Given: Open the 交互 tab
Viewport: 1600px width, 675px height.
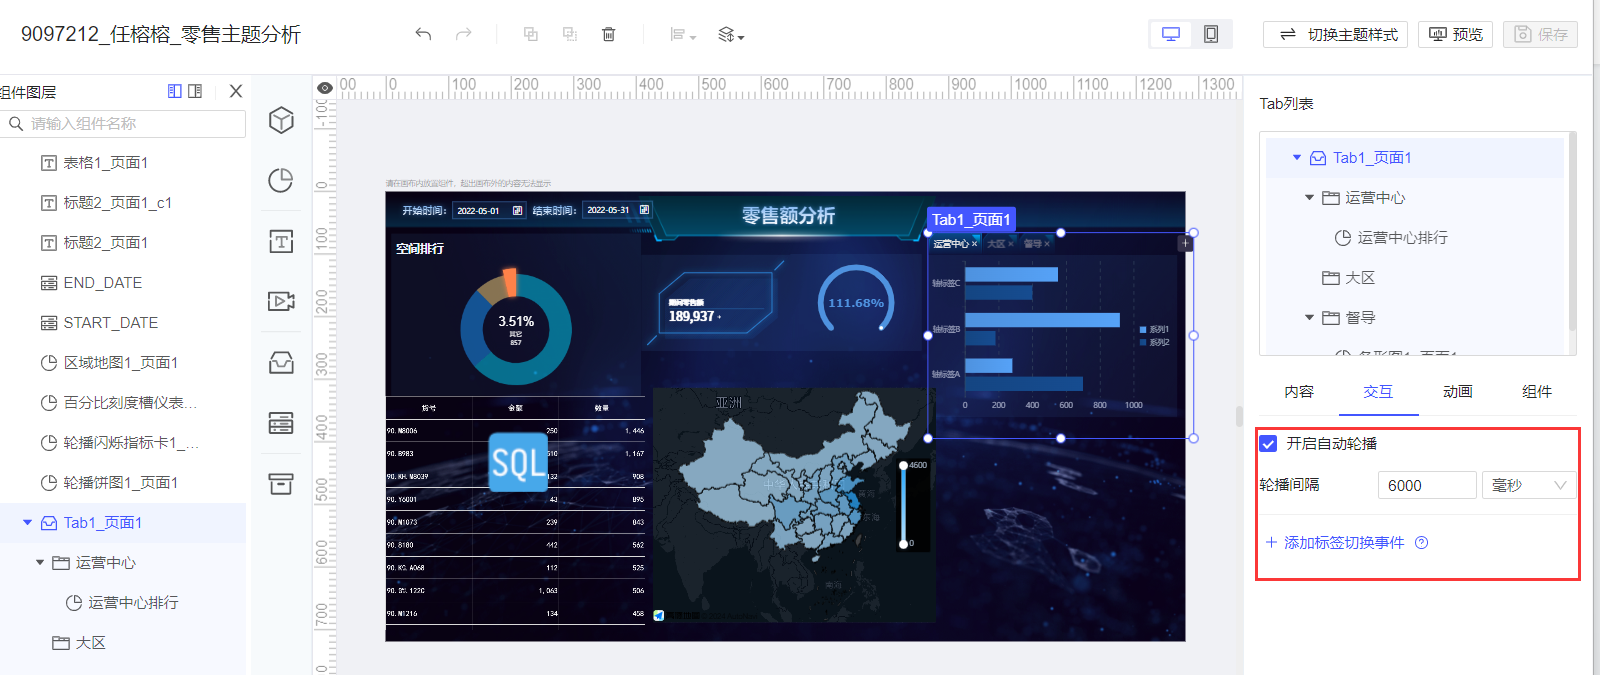Looking at the screenshot, I should pos(1378,392).
